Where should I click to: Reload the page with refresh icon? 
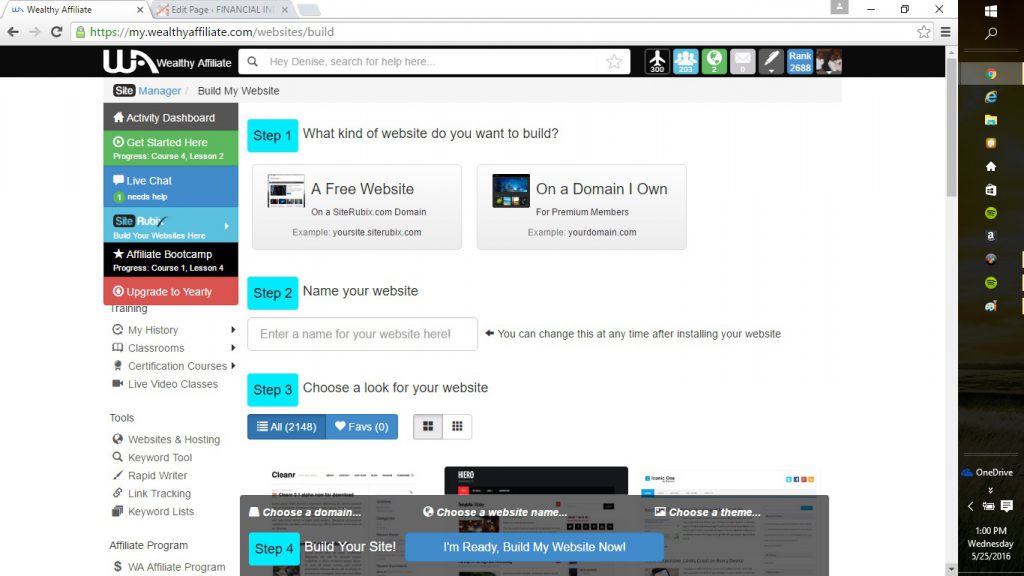57,31
